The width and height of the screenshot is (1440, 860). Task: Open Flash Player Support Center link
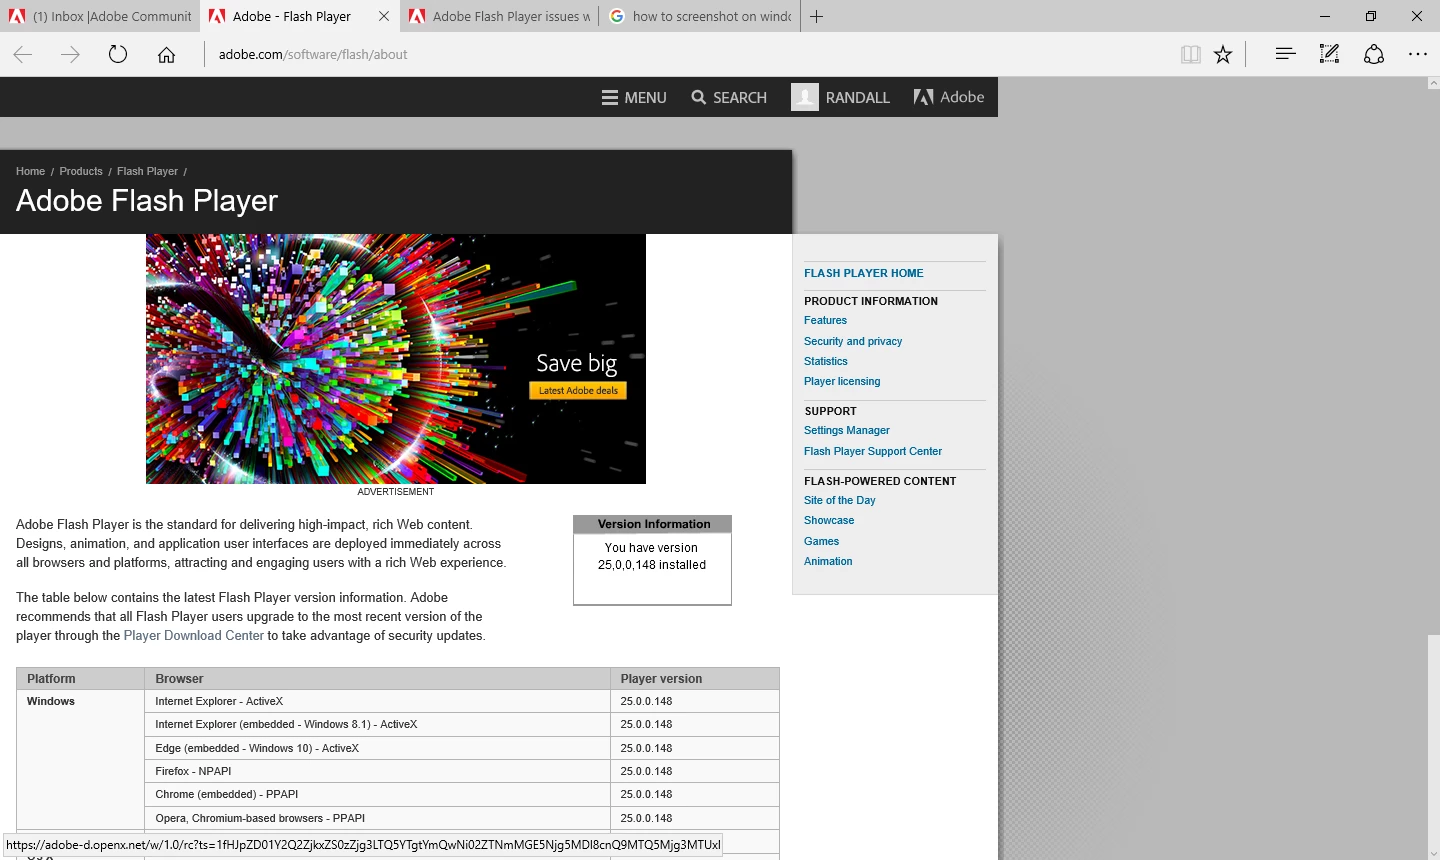(873, 451)
